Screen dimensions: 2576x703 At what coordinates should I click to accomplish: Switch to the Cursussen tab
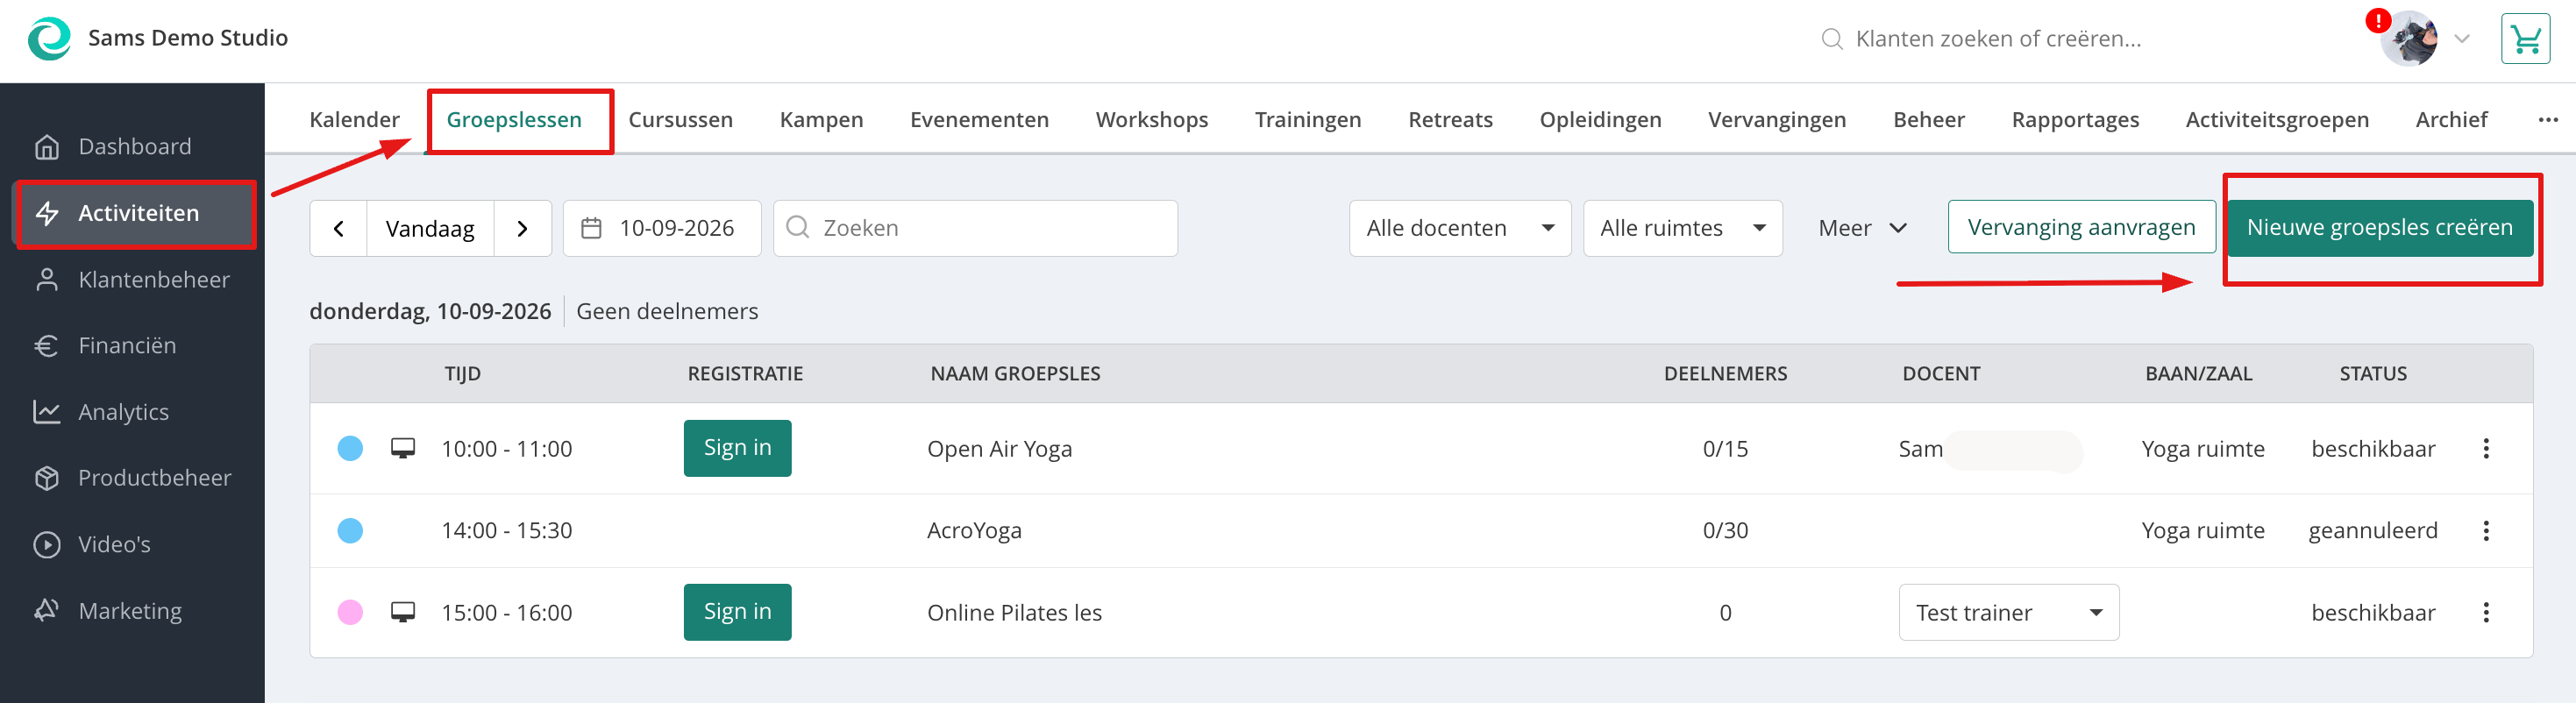[680, 120]
